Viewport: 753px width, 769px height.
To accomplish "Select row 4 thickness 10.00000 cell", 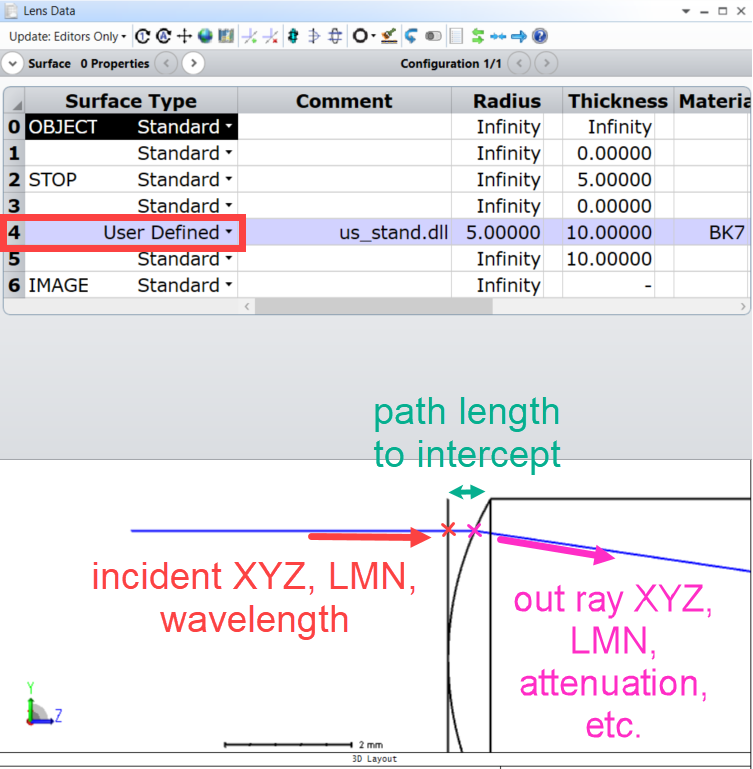I will point(609,232).
